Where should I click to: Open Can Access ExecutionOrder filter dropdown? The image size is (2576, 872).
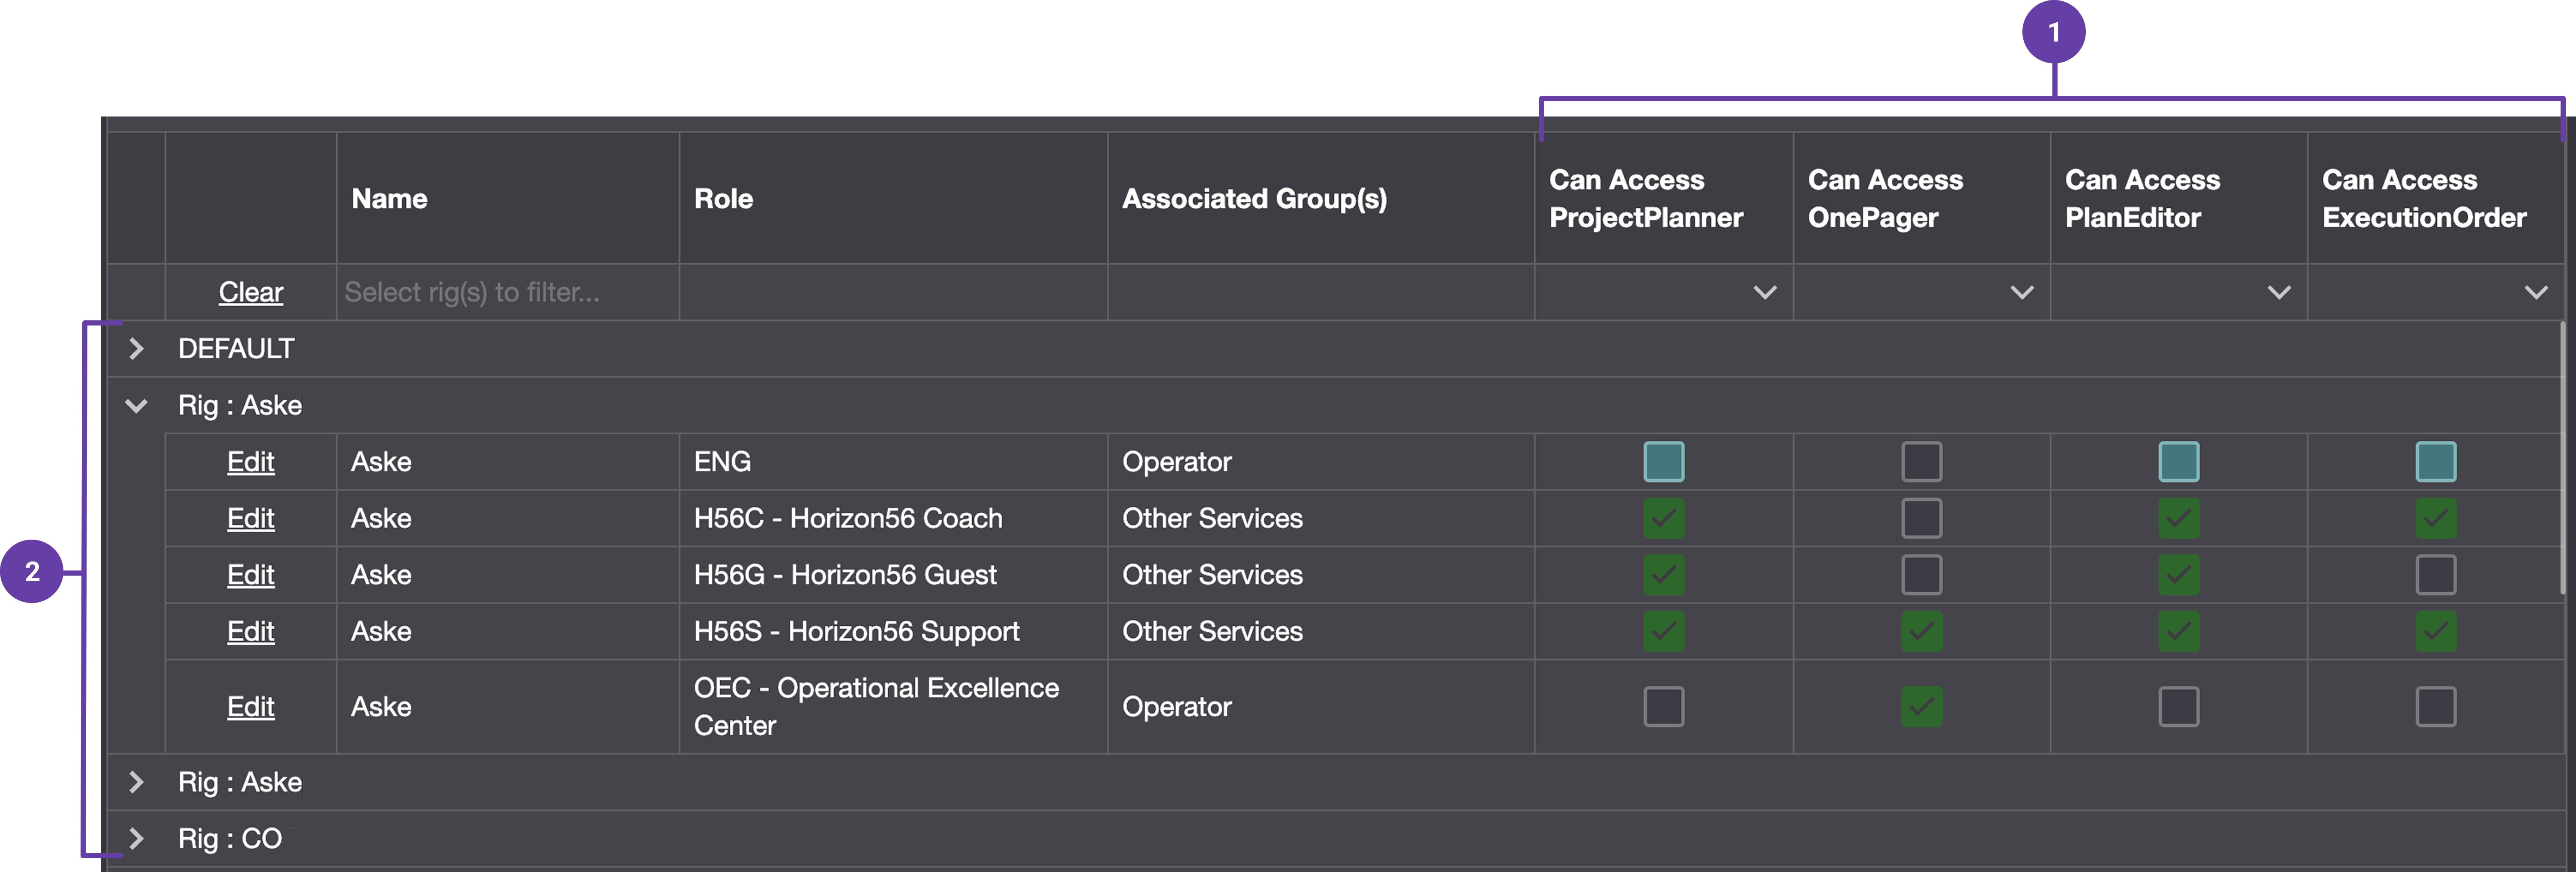click(2535, 292)
